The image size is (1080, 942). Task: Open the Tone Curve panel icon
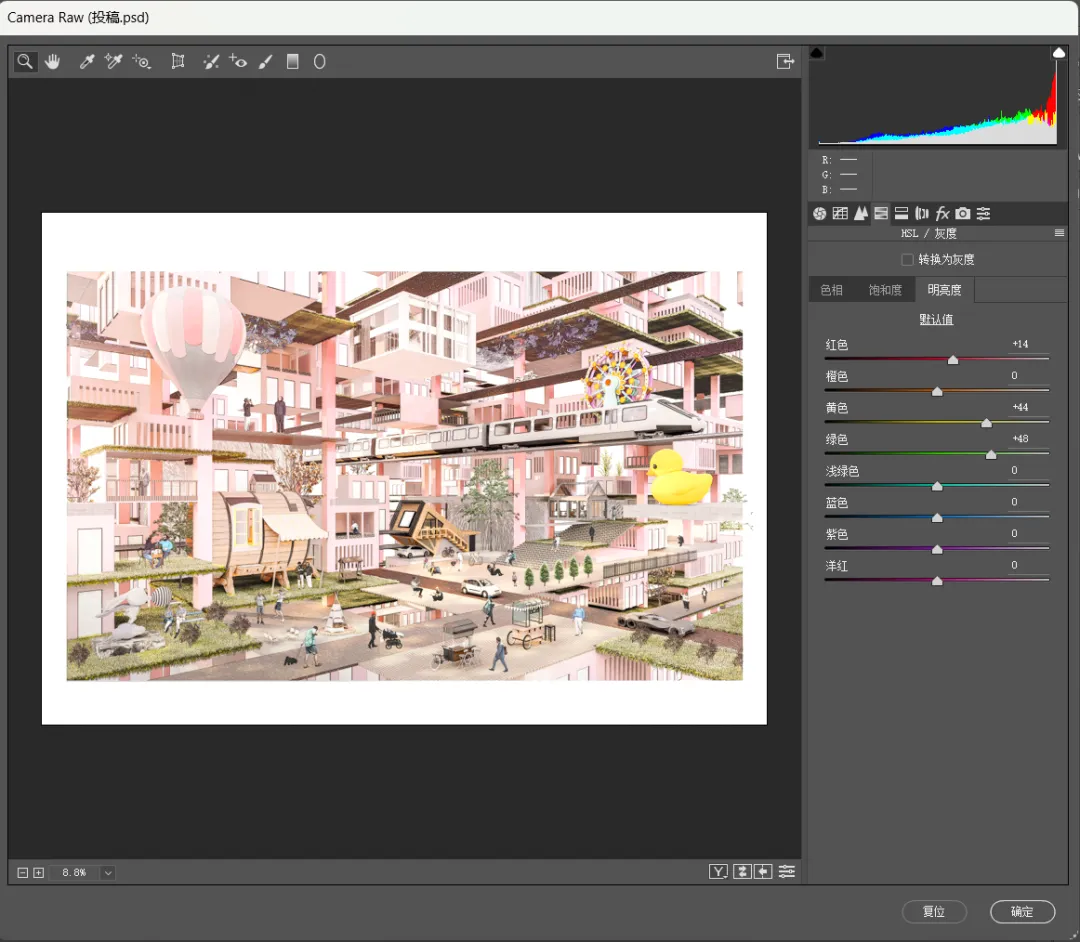[x=840, y=213]
